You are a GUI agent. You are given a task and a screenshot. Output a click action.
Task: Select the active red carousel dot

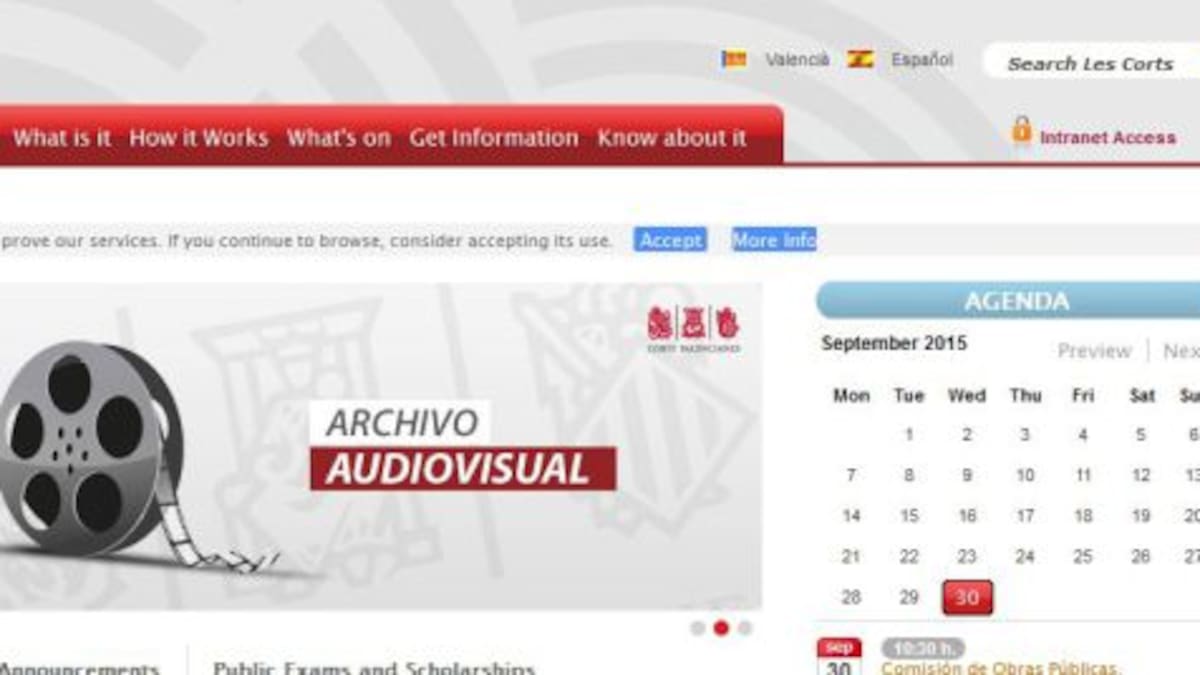pyautogui.click(x=721, y=628)
